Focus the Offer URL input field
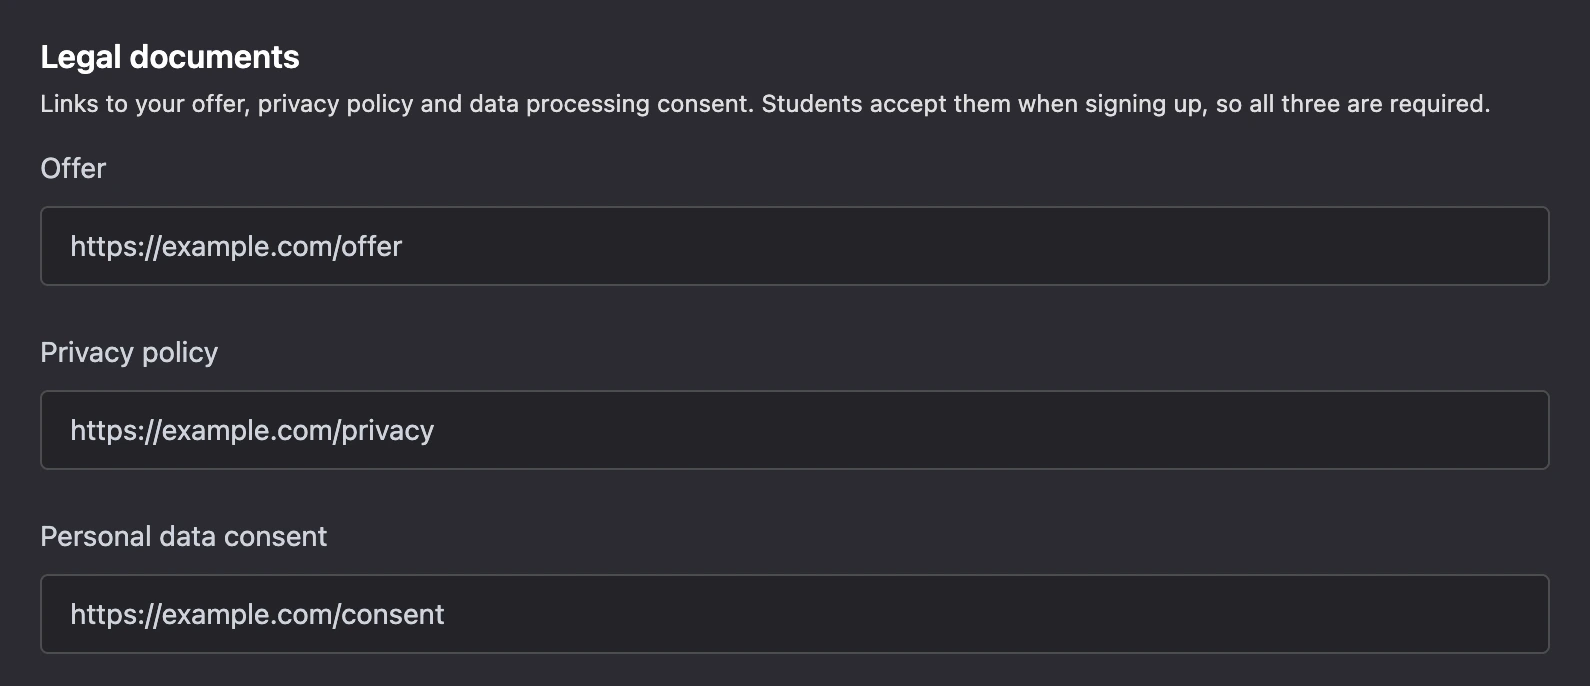The width and height of the screenshot is (1590, 686). (794, 246)
